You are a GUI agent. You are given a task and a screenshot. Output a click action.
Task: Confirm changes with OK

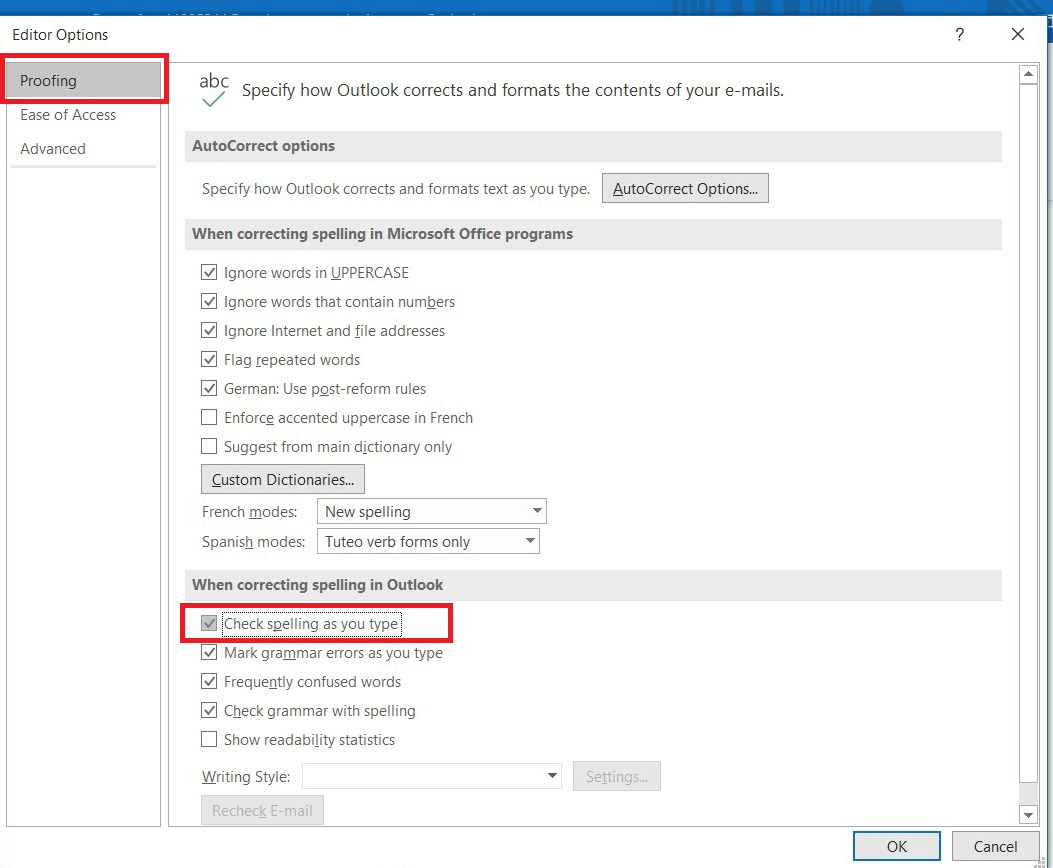(x=896, y=846)
